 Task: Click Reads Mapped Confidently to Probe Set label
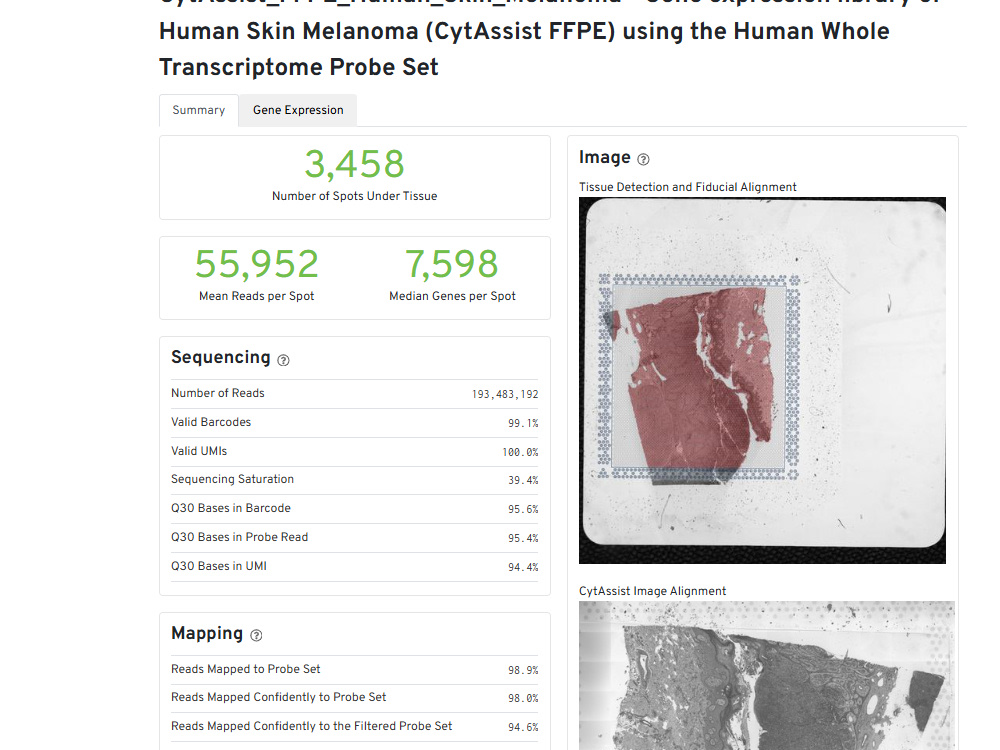tap(279, 697)
